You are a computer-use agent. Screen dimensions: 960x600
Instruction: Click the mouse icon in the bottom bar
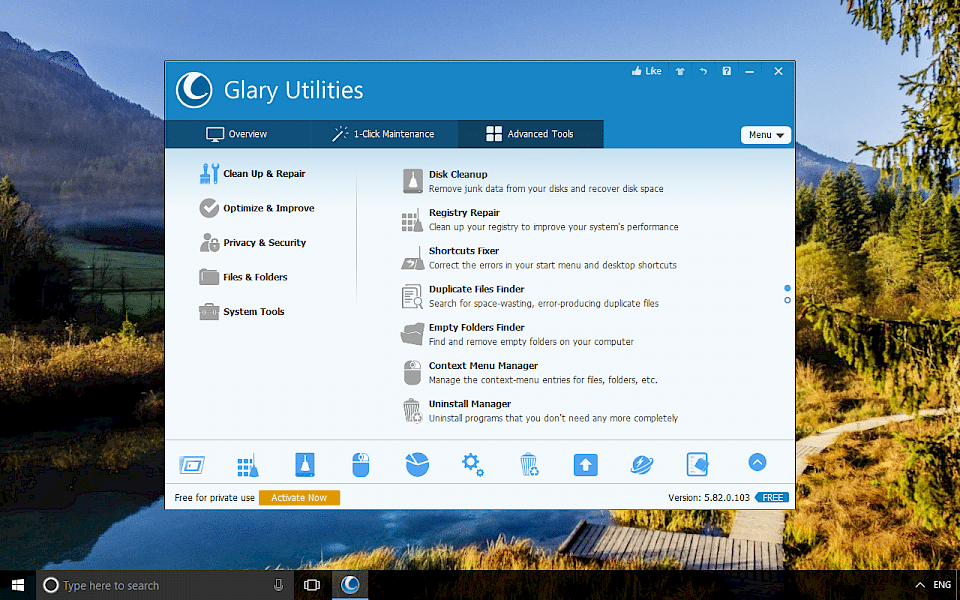pyautogui.click(x=361, y=465)
